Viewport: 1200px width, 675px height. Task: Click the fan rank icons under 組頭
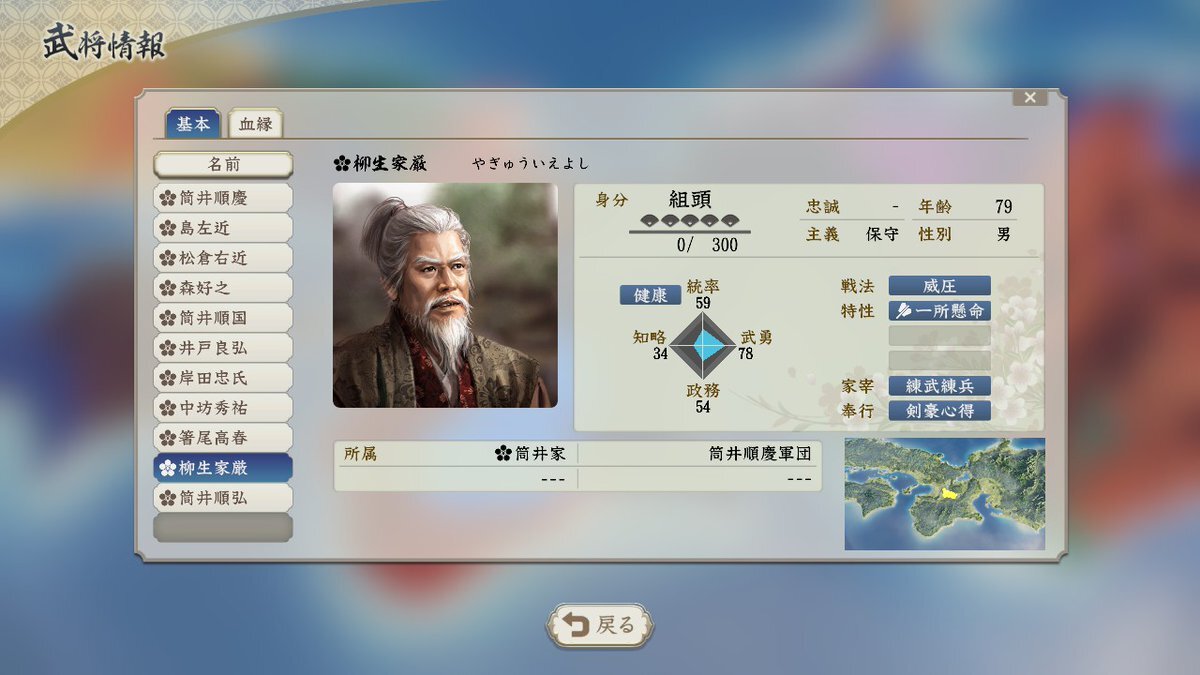pos(690,221)
